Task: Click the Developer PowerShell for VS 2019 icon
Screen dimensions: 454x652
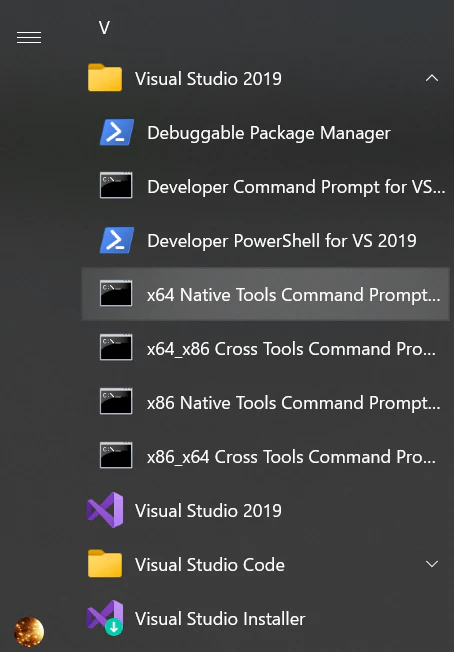Action: pos(116,240)
